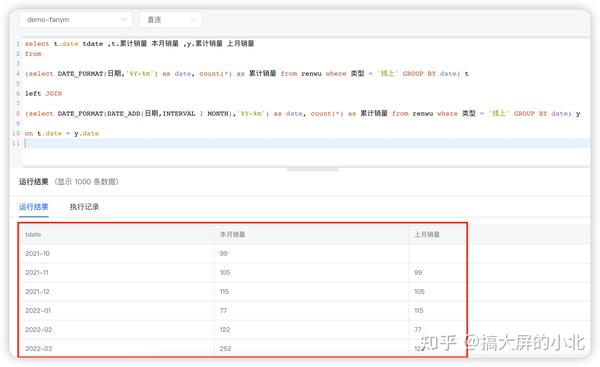Image resolution: width=600 pixels, height=367 pixels.
Task: Click the 'from' keyword on line 2
Action: click(33, 54)
